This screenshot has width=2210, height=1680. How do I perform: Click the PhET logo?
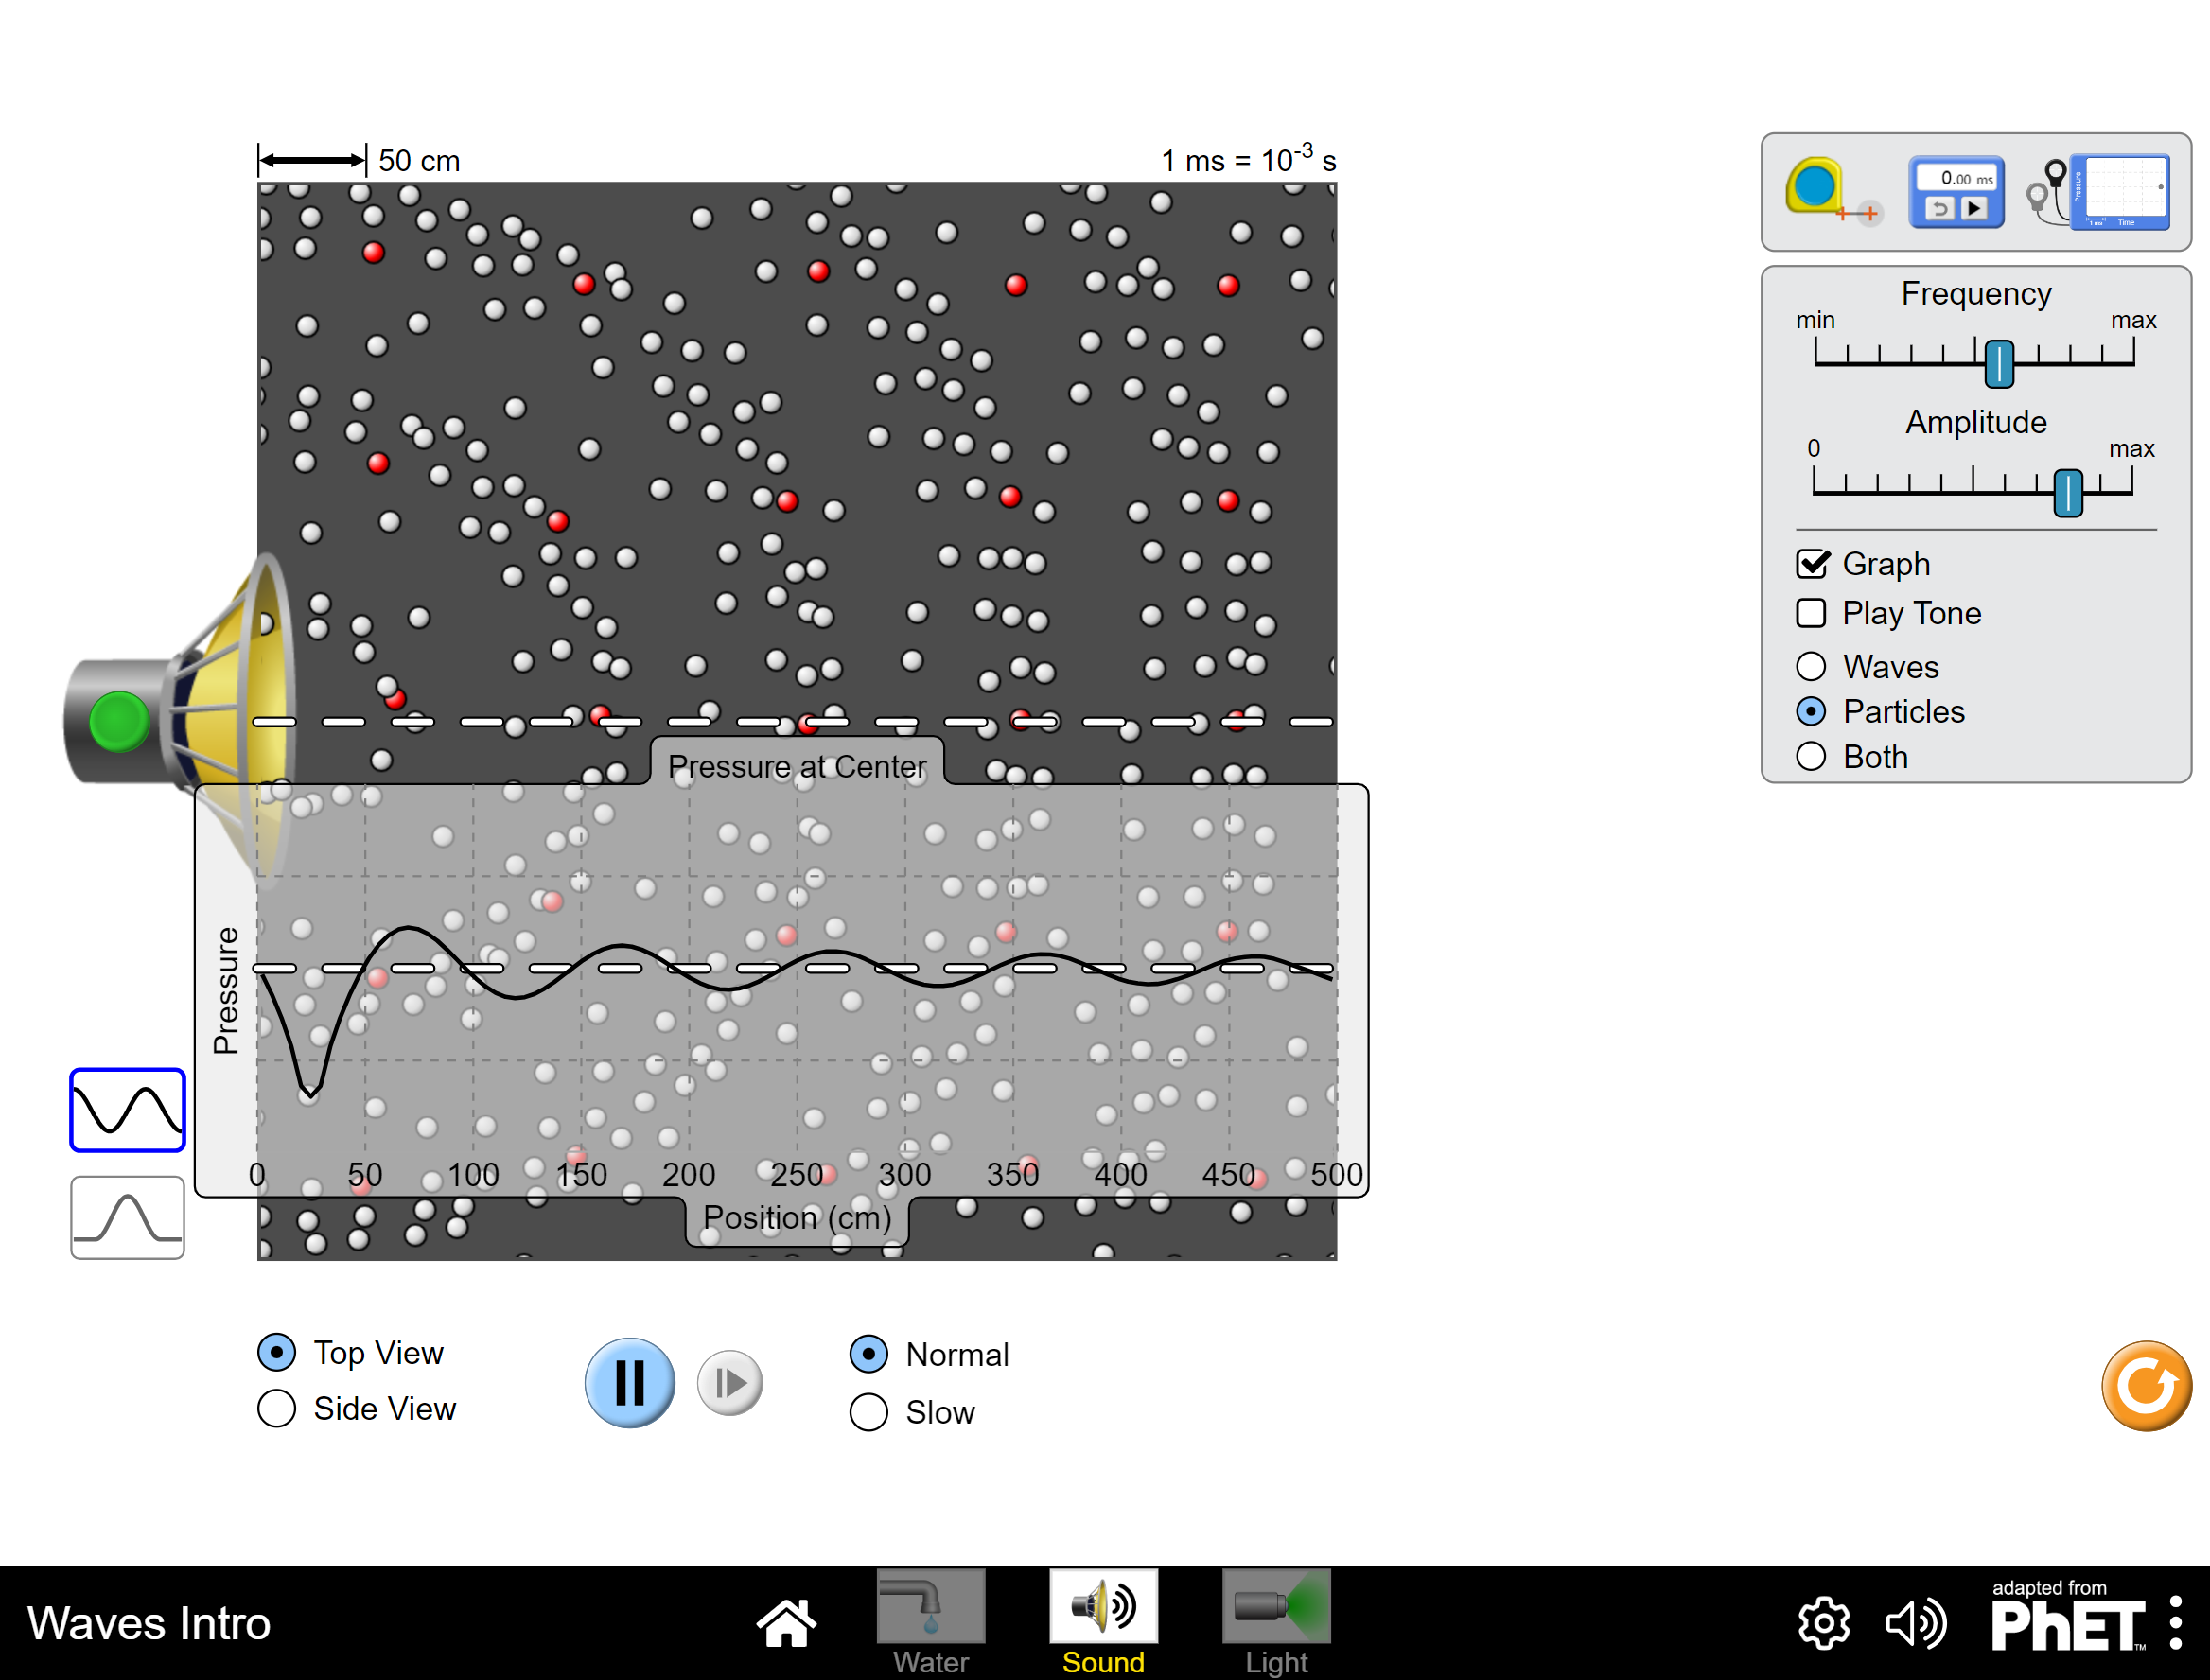click(x=2066, y=1618)
